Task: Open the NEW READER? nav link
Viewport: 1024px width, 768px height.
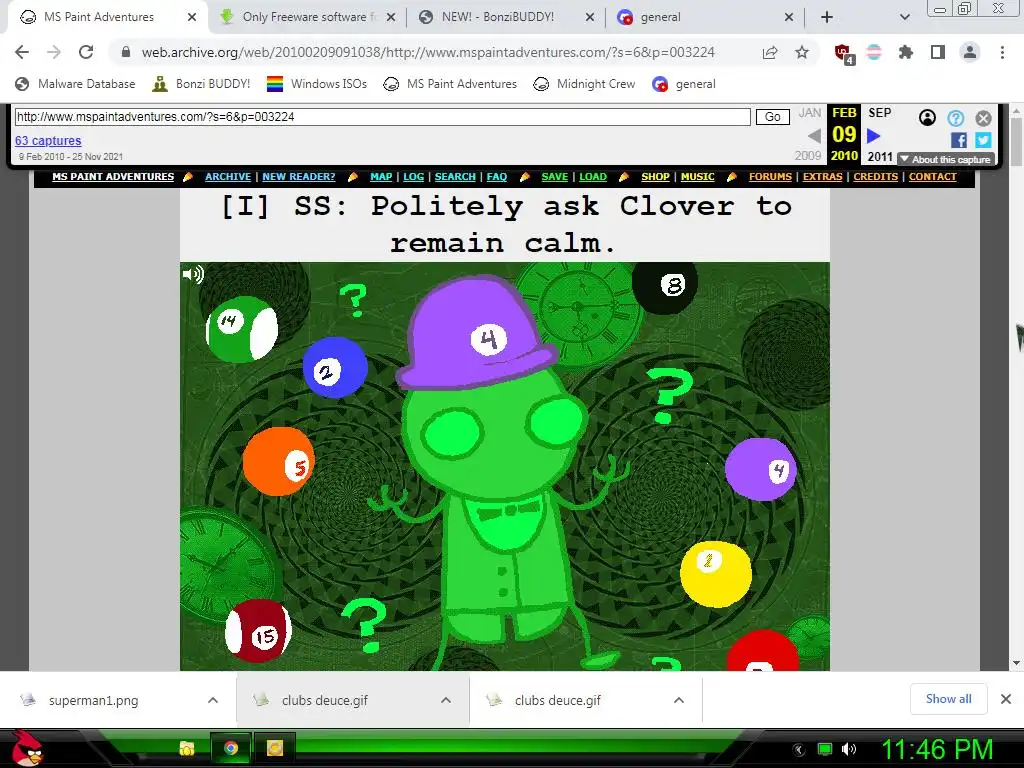Action: (298, 177)
